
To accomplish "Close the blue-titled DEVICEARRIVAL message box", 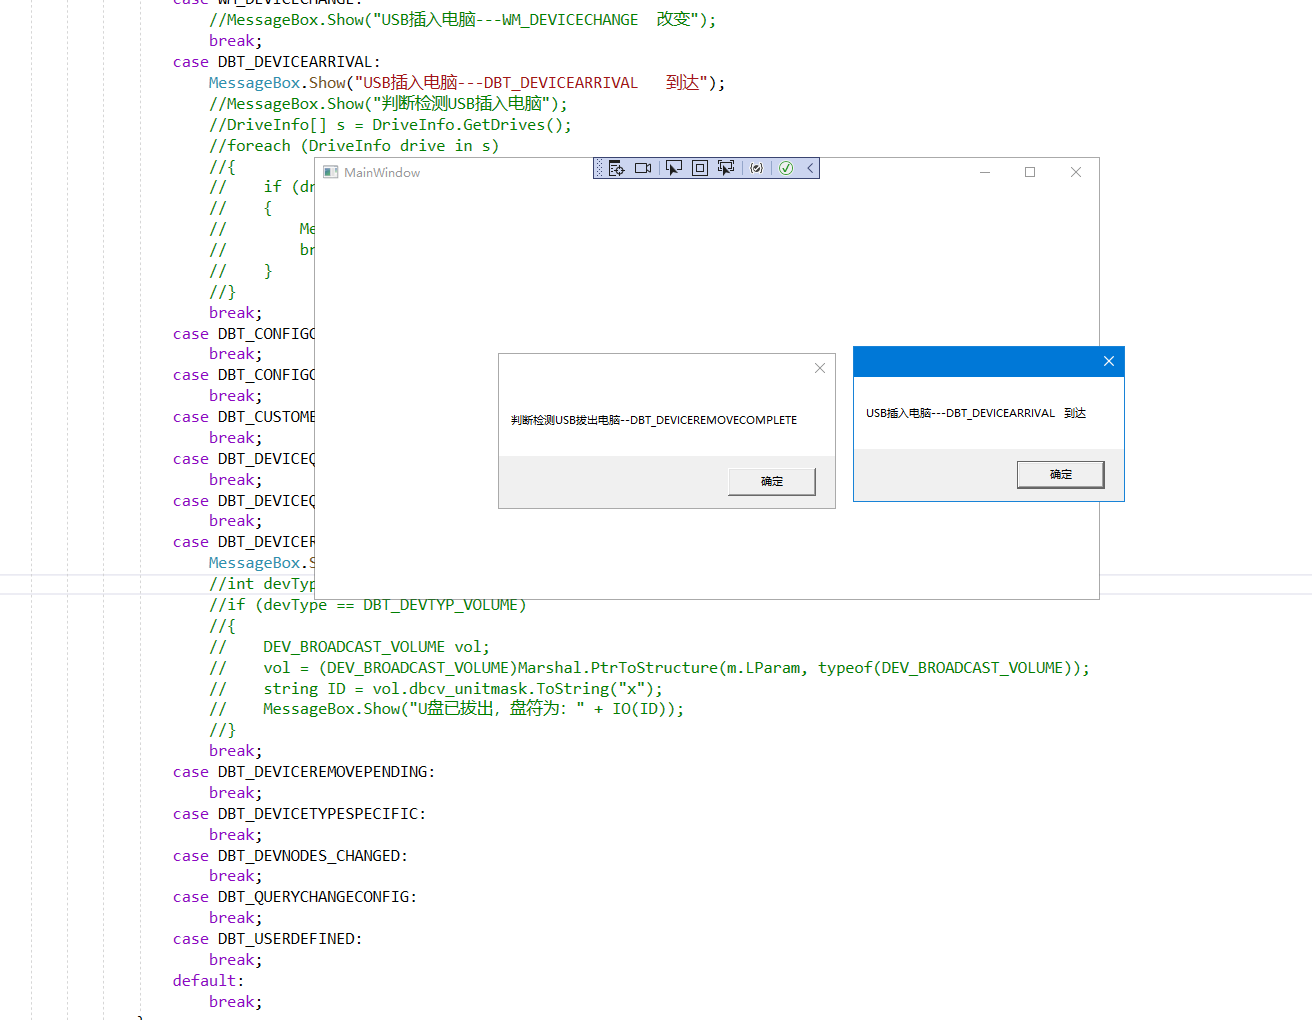I will pos(1108,361).
